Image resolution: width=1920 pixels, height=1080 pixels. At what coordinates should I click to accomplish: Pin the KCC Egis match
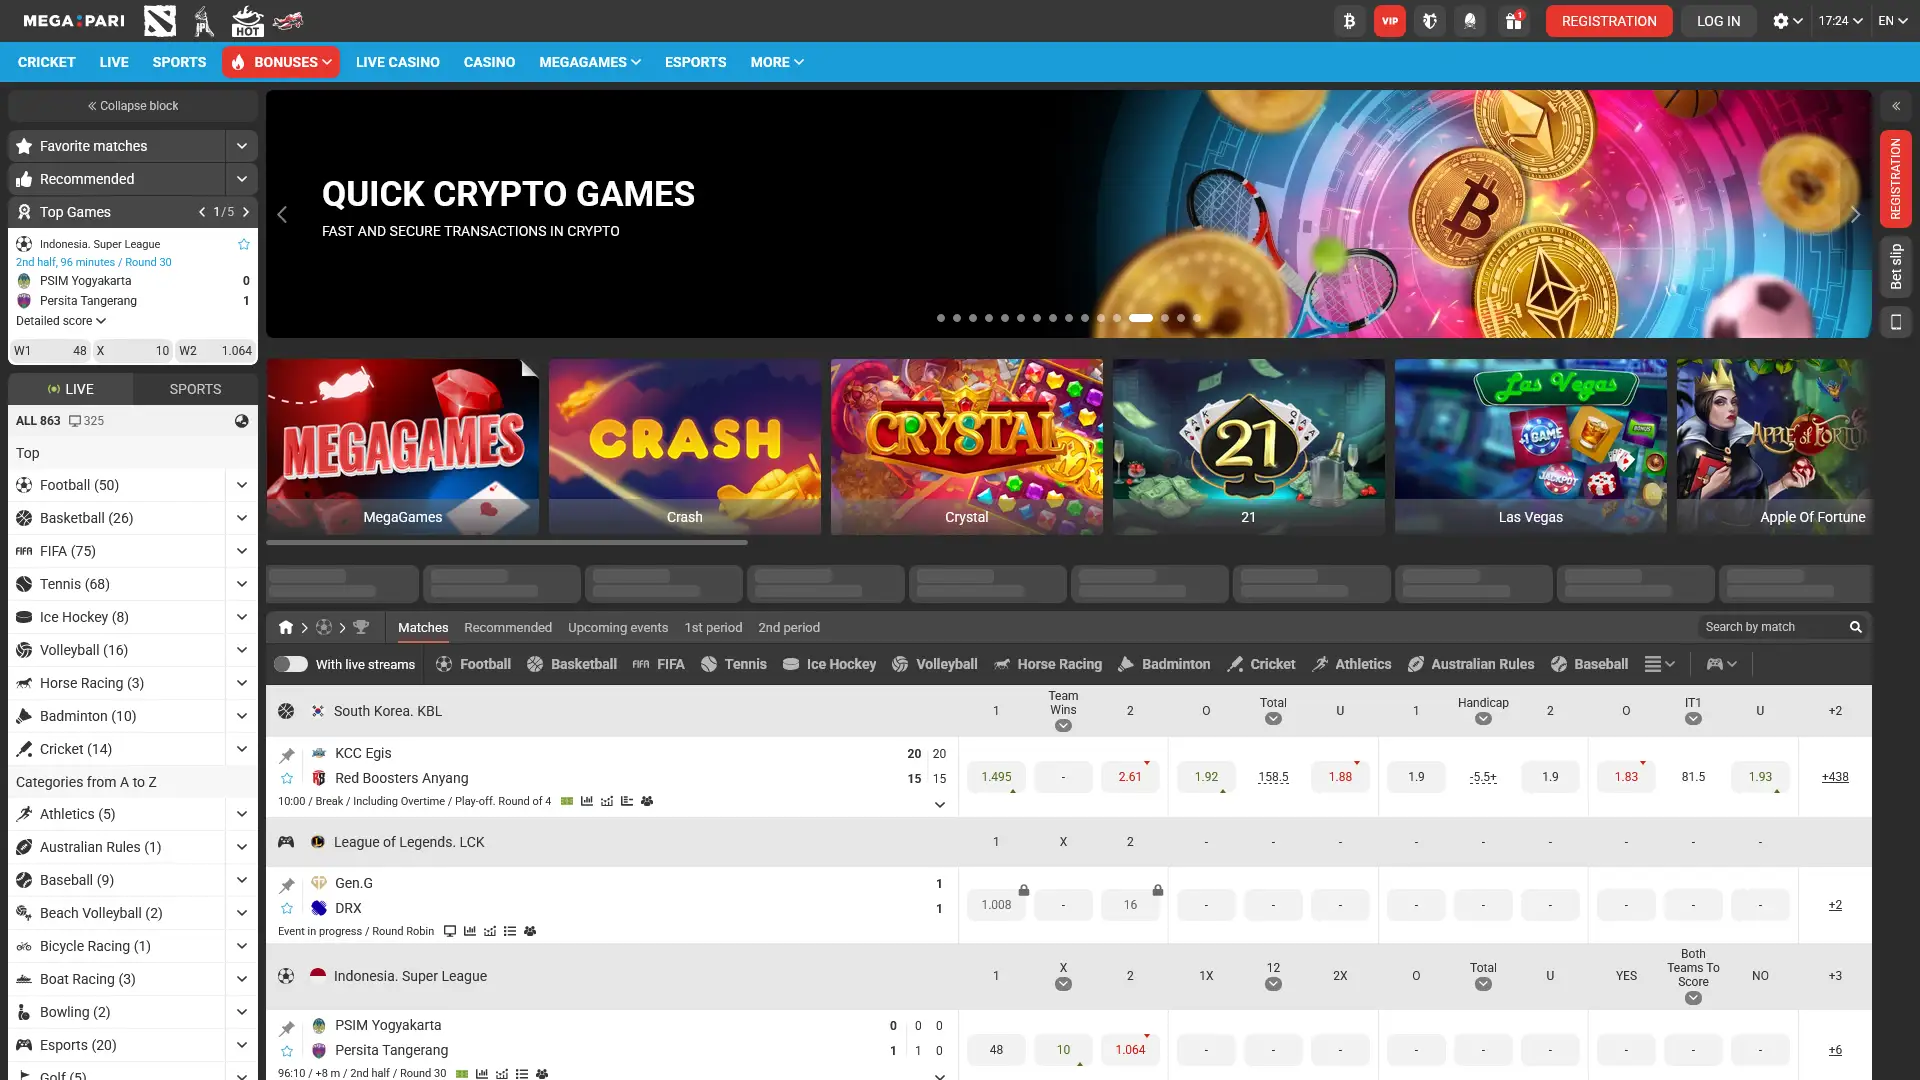[x=287, y=754]
